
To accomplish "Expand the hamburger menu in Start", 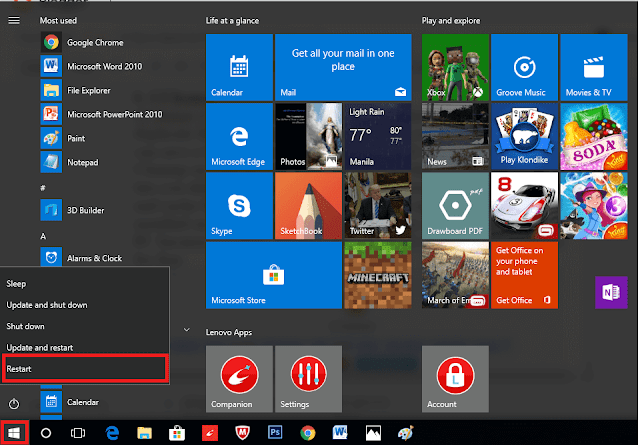I will 14,20.
